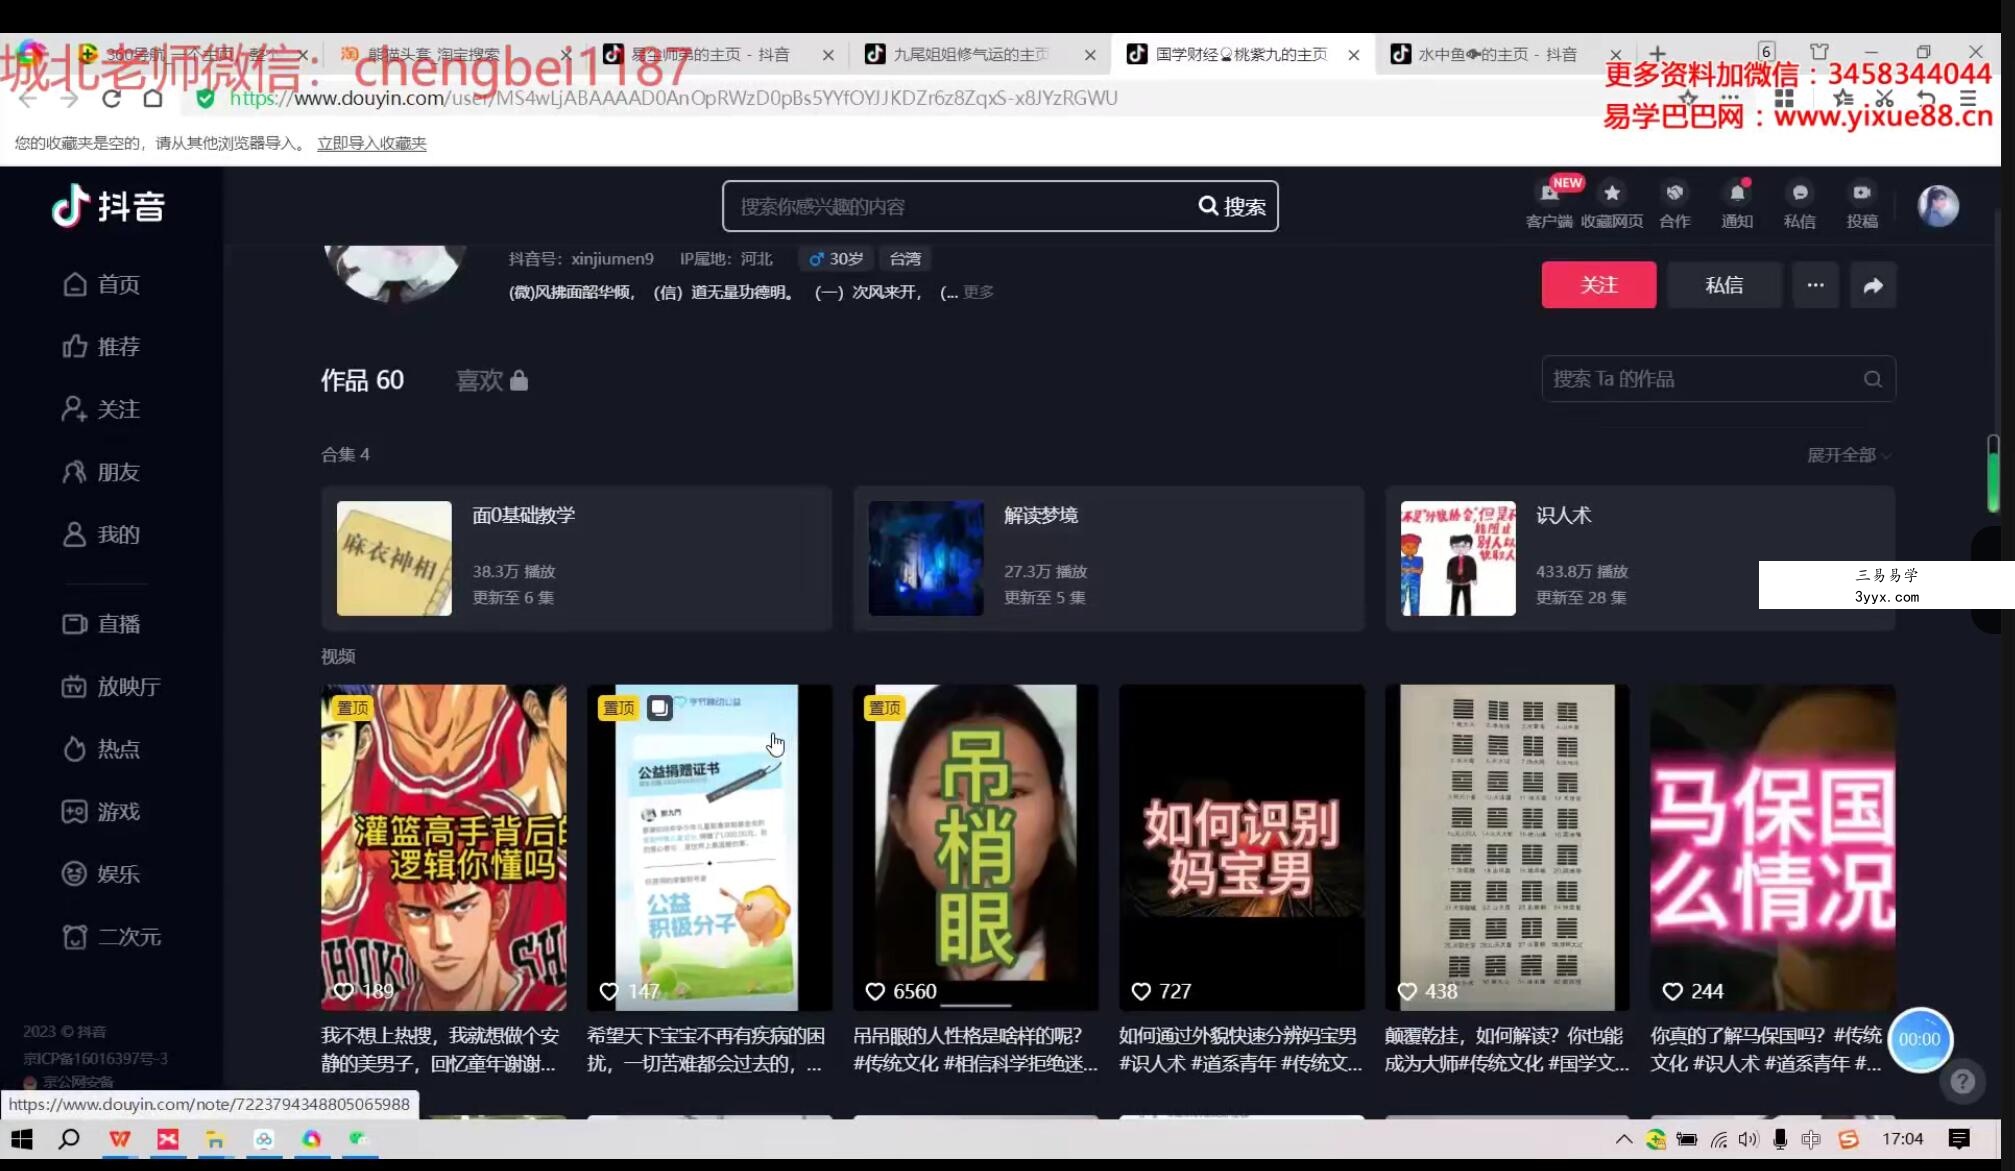Image resolution: width=2015 pixels, height=1171 pixels.
Task: Expand all collections with 展开全部
Action: tap(1848, 455)
